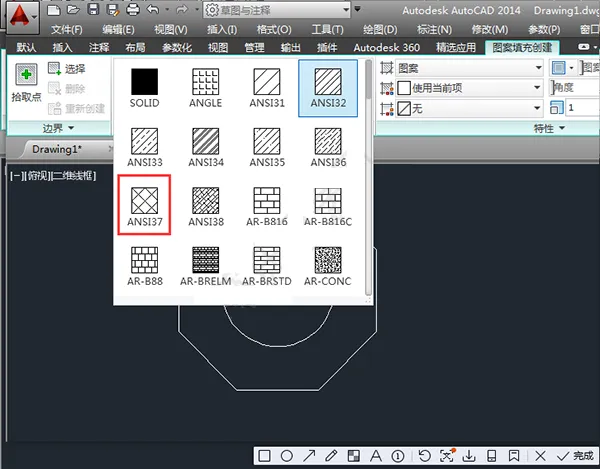
Task: Switch to the Autodesk 360 ribbon tab
Action: pos(386,47)
